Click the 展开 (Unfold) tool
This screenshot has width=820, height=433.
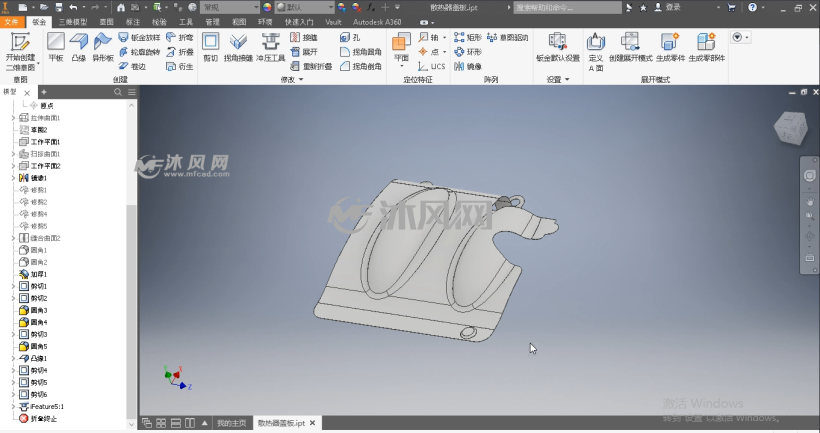[304, 52]
